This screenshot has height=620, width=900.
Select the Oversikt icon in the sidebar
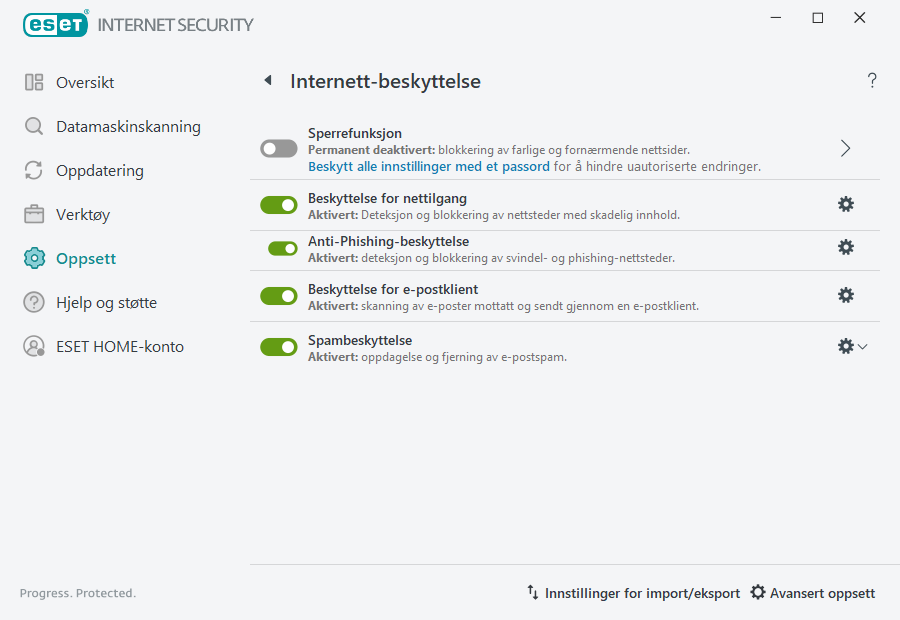coord(33,82)
